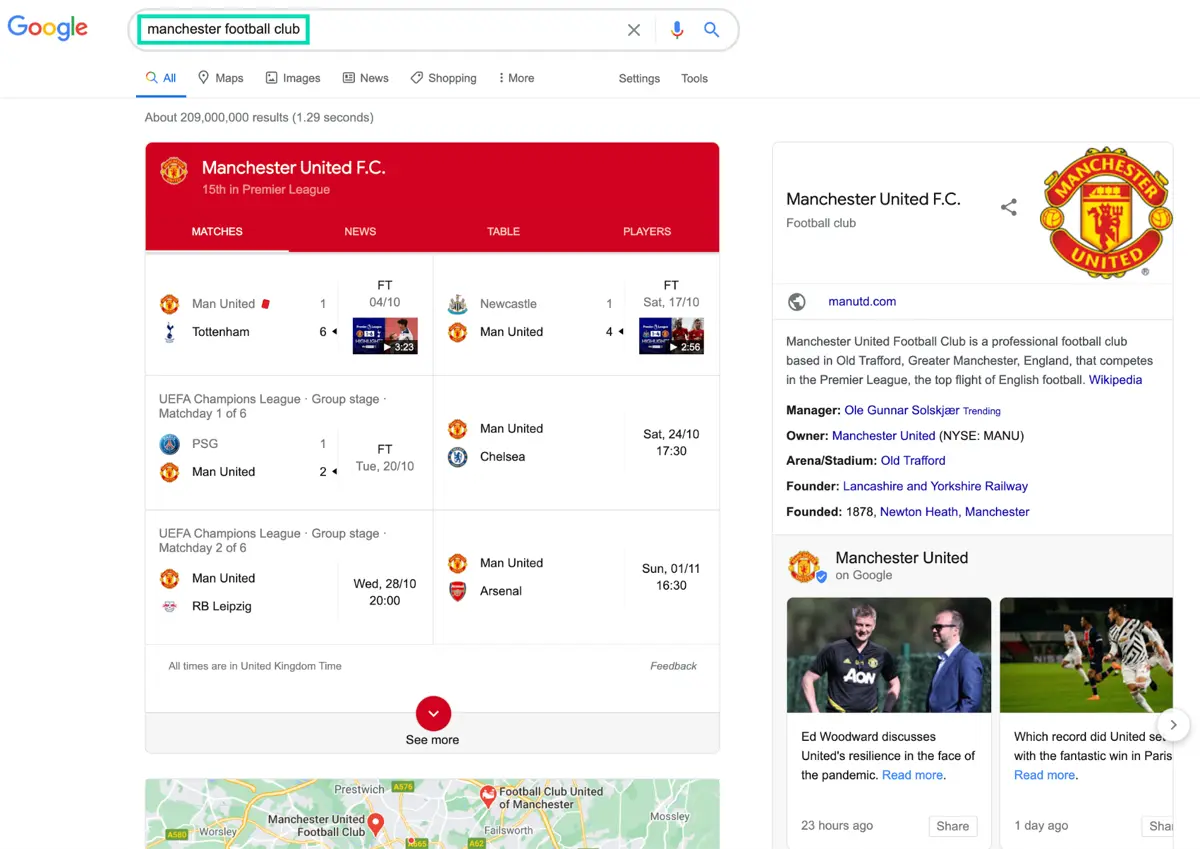
Task: Open the Paris match post photo
Action: [1086, 655]
